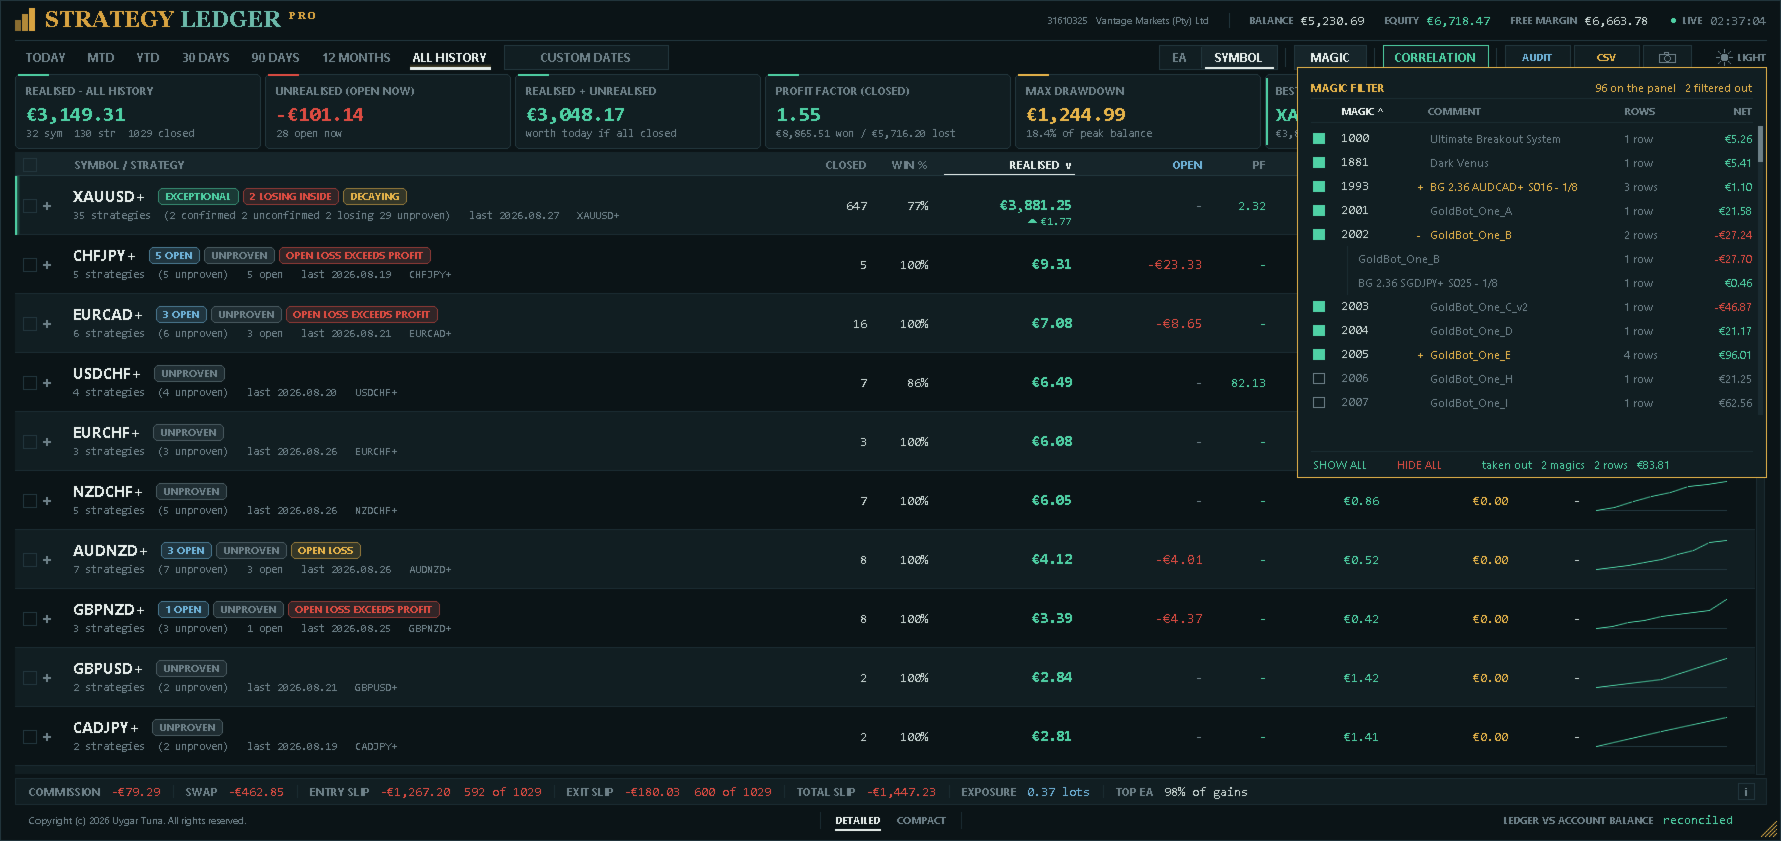The image size is (1781, 841).
Task: Expand magic 1993 BG 2.36 AUDCAD+ group
Action: 1420,188
